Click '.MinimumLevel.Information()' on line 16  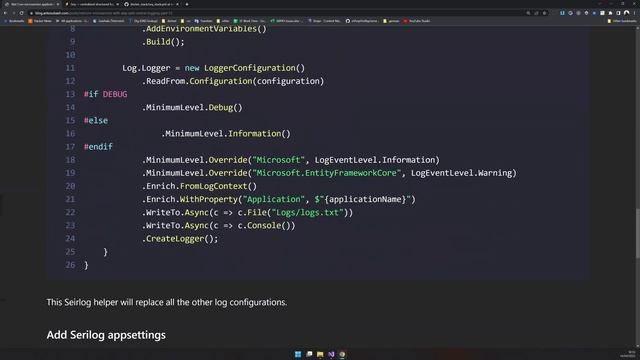pyautogui.click(x=226, y=134)
